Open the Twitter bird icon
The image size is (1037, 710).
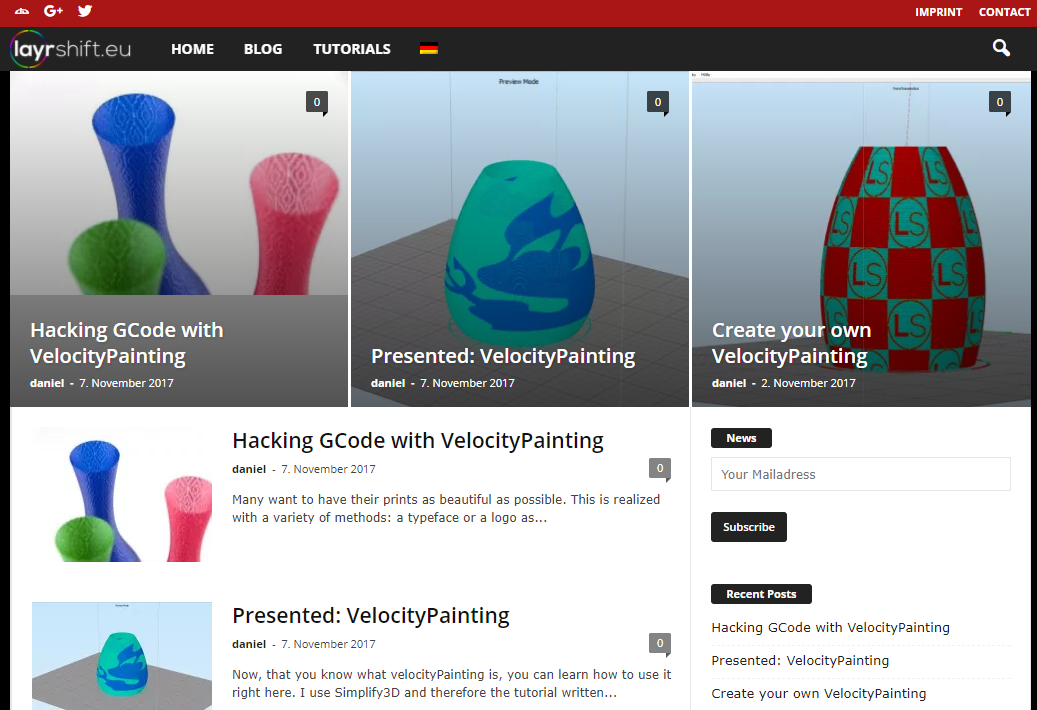pyautogui.click(x=85, y=11)
